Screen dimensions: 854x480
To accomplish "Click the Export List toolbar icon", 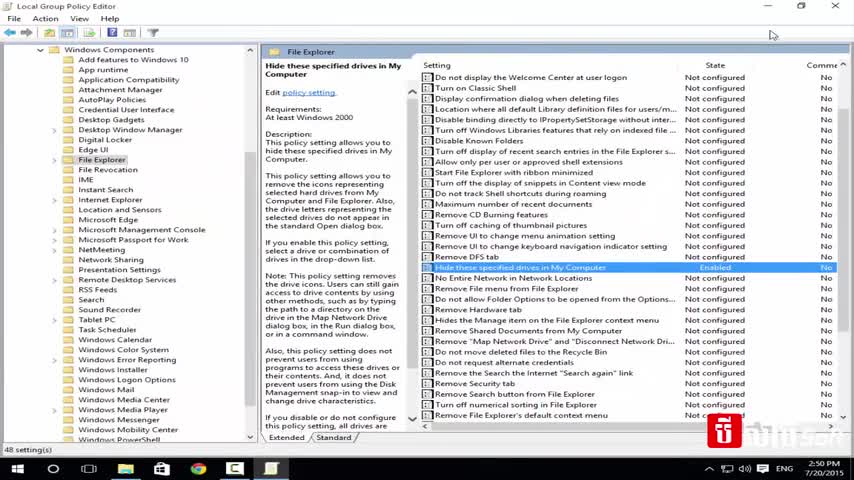I will pos(89,33).
